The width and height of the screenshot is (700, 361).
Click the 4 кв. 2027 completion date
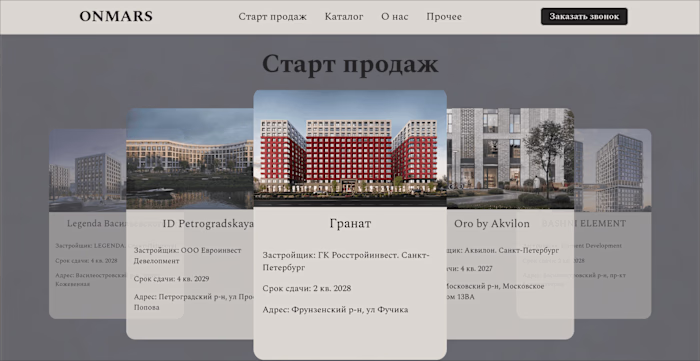tap(470, 269)
